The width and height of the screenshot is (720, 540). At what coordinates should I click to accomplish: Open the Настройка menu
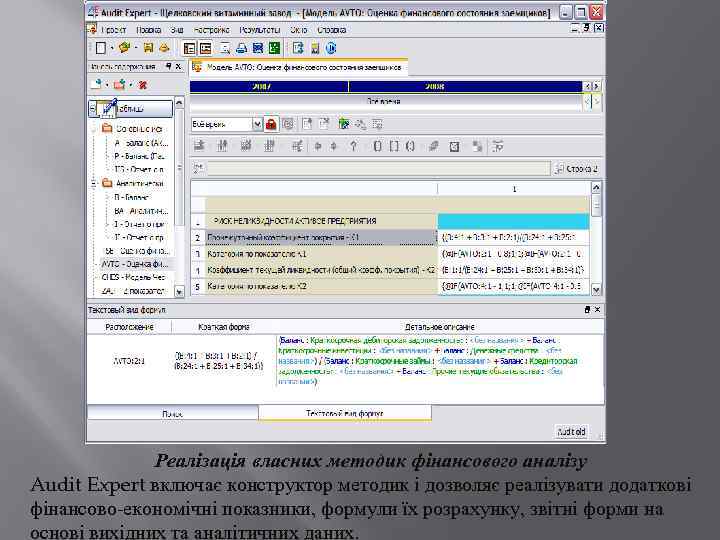point(211,30)
